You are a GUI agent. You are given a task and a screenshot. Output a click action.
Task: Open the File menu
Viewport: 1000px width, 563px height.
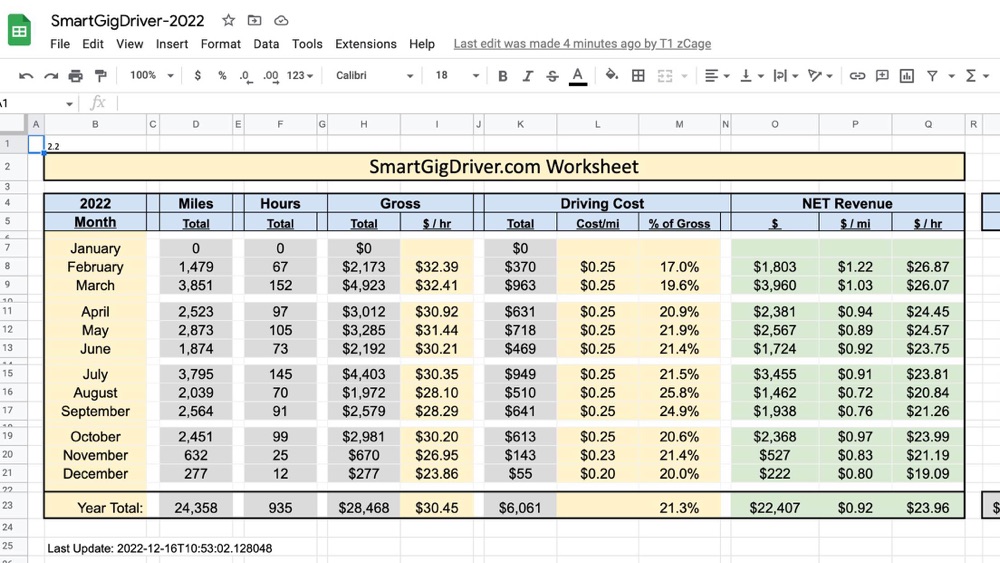click(x=60, y=44)
